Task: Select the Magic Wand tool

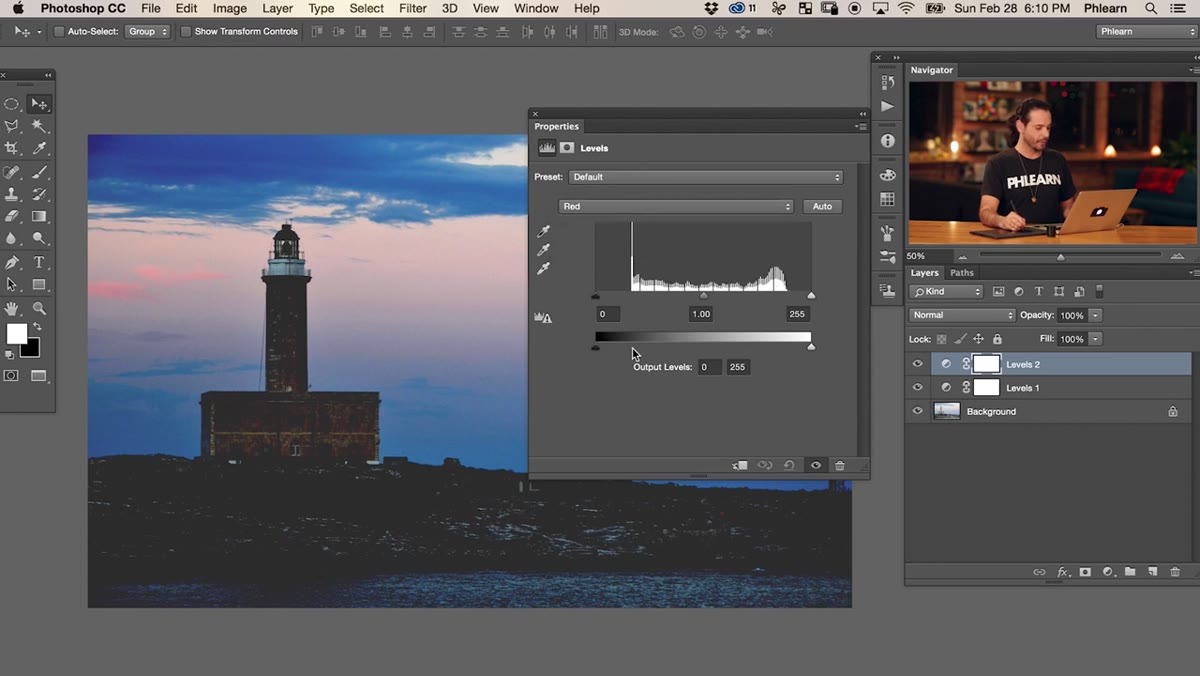Action: tap(39, 126)
